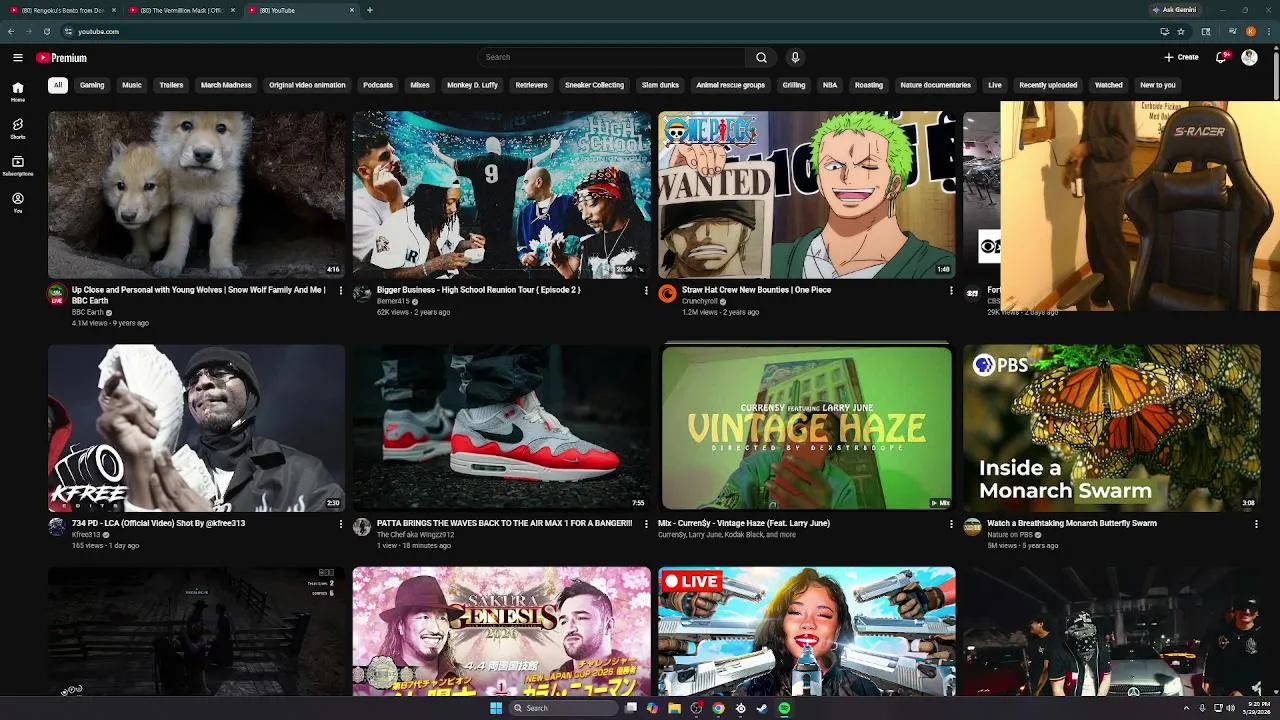Open Subscriptions from the sidebar
This screenshot has height=720, width=1280.
click(18, 165)
